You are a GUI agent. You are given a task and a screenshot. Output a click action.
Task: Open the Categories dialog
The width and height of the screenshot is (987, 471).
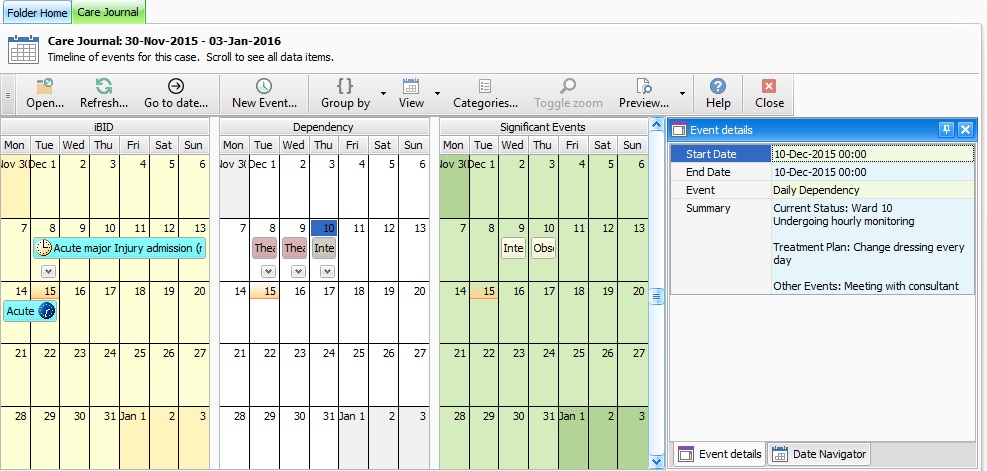point(485,94)
